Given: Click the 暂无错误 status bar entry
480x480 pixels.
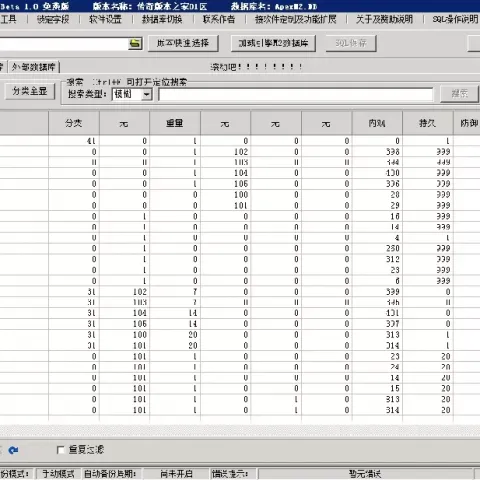Looking at the screenshot, I should coord(365,474).
